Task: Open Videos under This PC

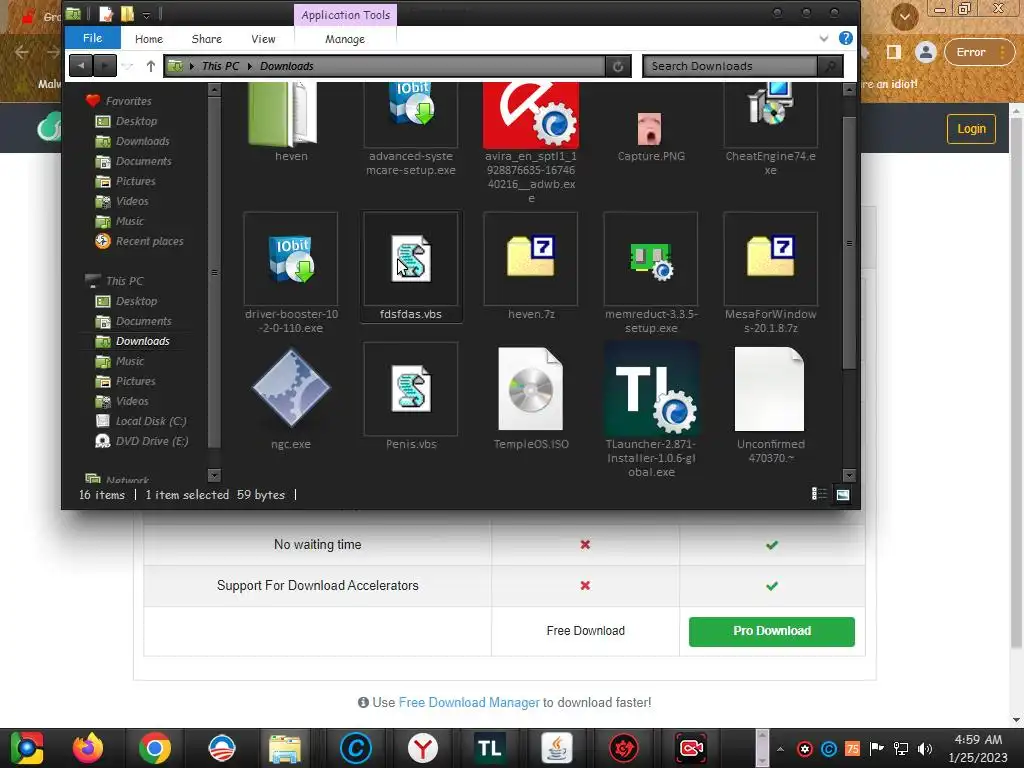Action: click(132, 401)
